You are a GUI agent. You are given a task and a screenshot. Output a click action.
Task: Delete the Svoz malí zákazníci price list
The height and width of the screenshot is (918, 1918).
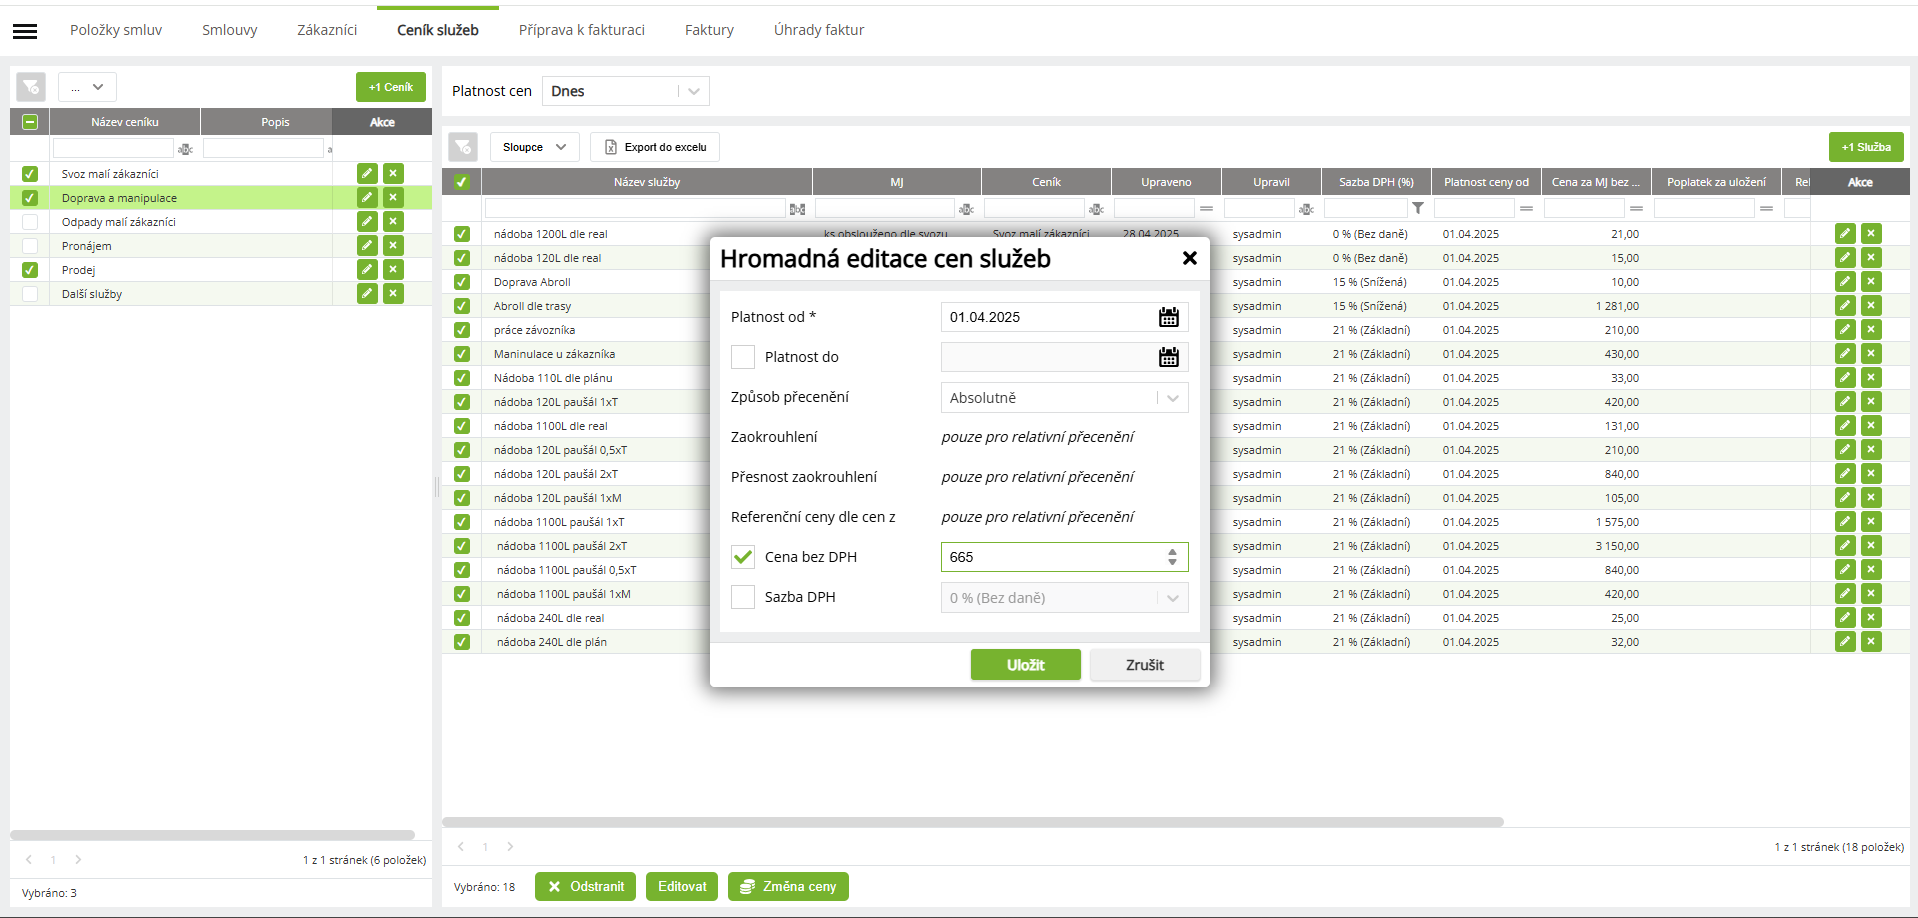pyautogui.click(x=394, y=173)
